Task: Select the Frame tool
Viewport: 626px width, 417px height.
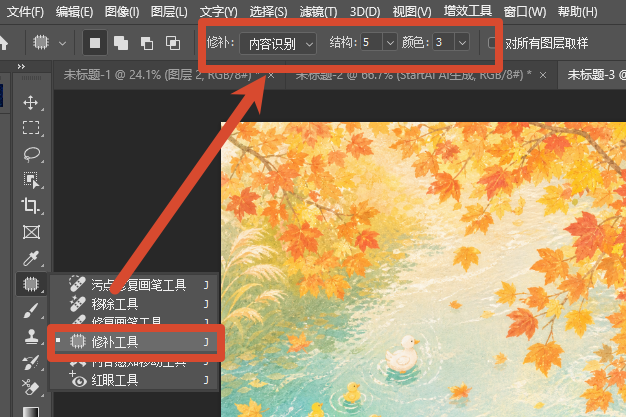Action: click(x=31, y=232)
